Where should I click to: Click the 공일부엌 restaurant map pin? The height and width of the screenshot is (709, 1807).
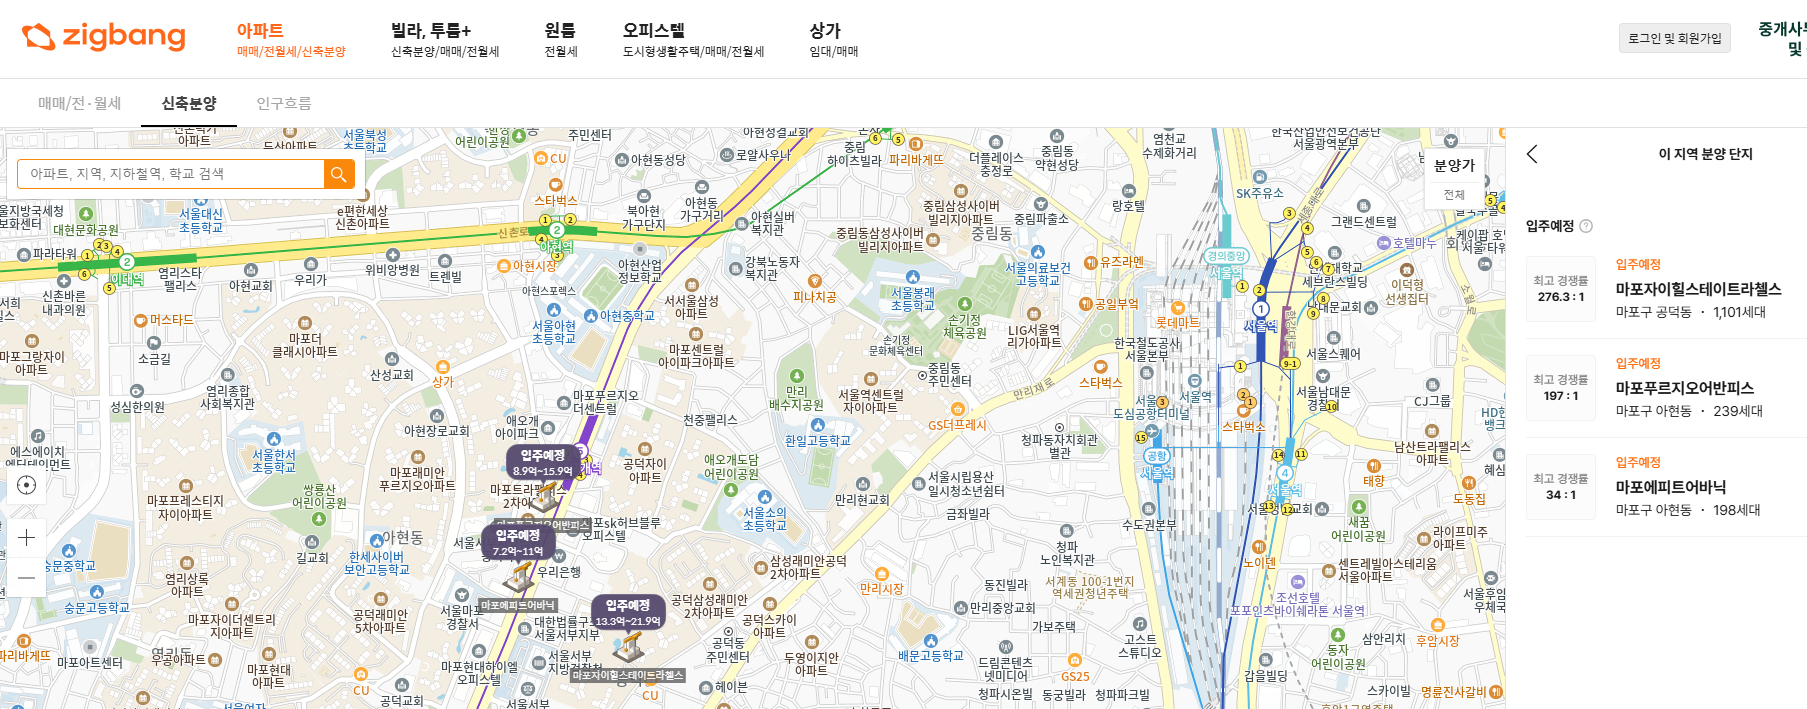pos(1086,304)
